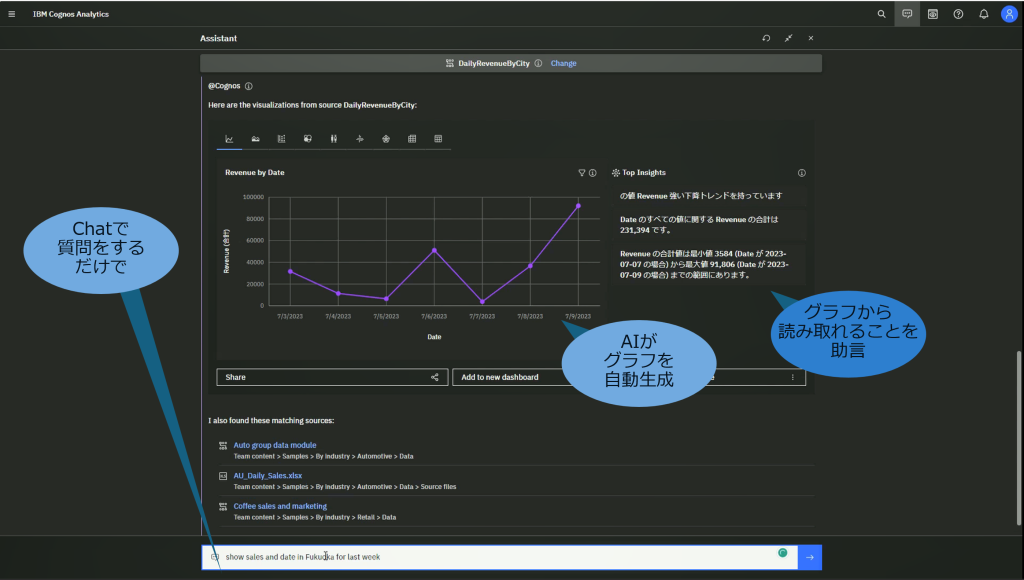
Task: Focus the Assistant question input field
Action: pyautogui.click(x=500, y=557)
